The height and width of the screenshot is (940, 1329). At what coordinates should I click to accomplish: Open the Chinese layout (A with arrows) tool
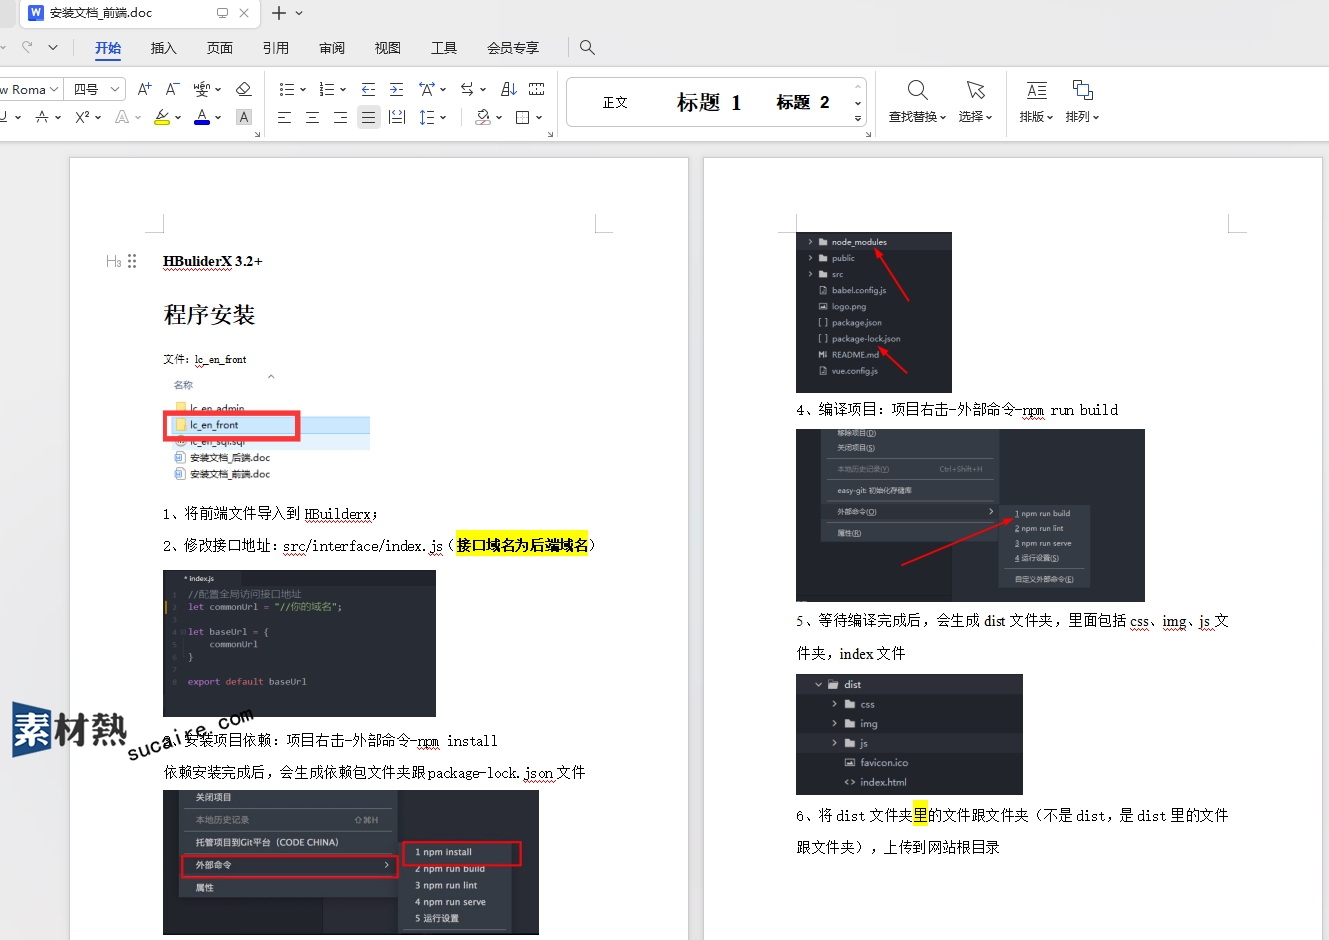427,89
